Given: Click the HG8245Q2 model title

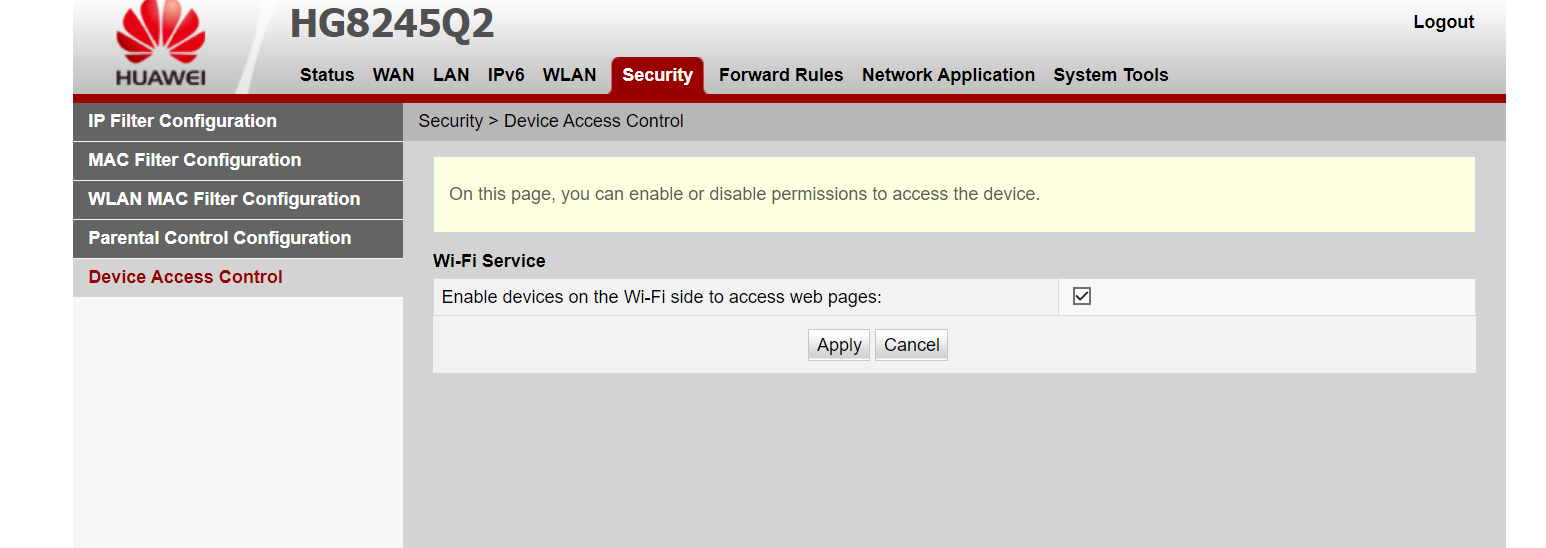Looking at the screenshot, I should coord(392,24).
